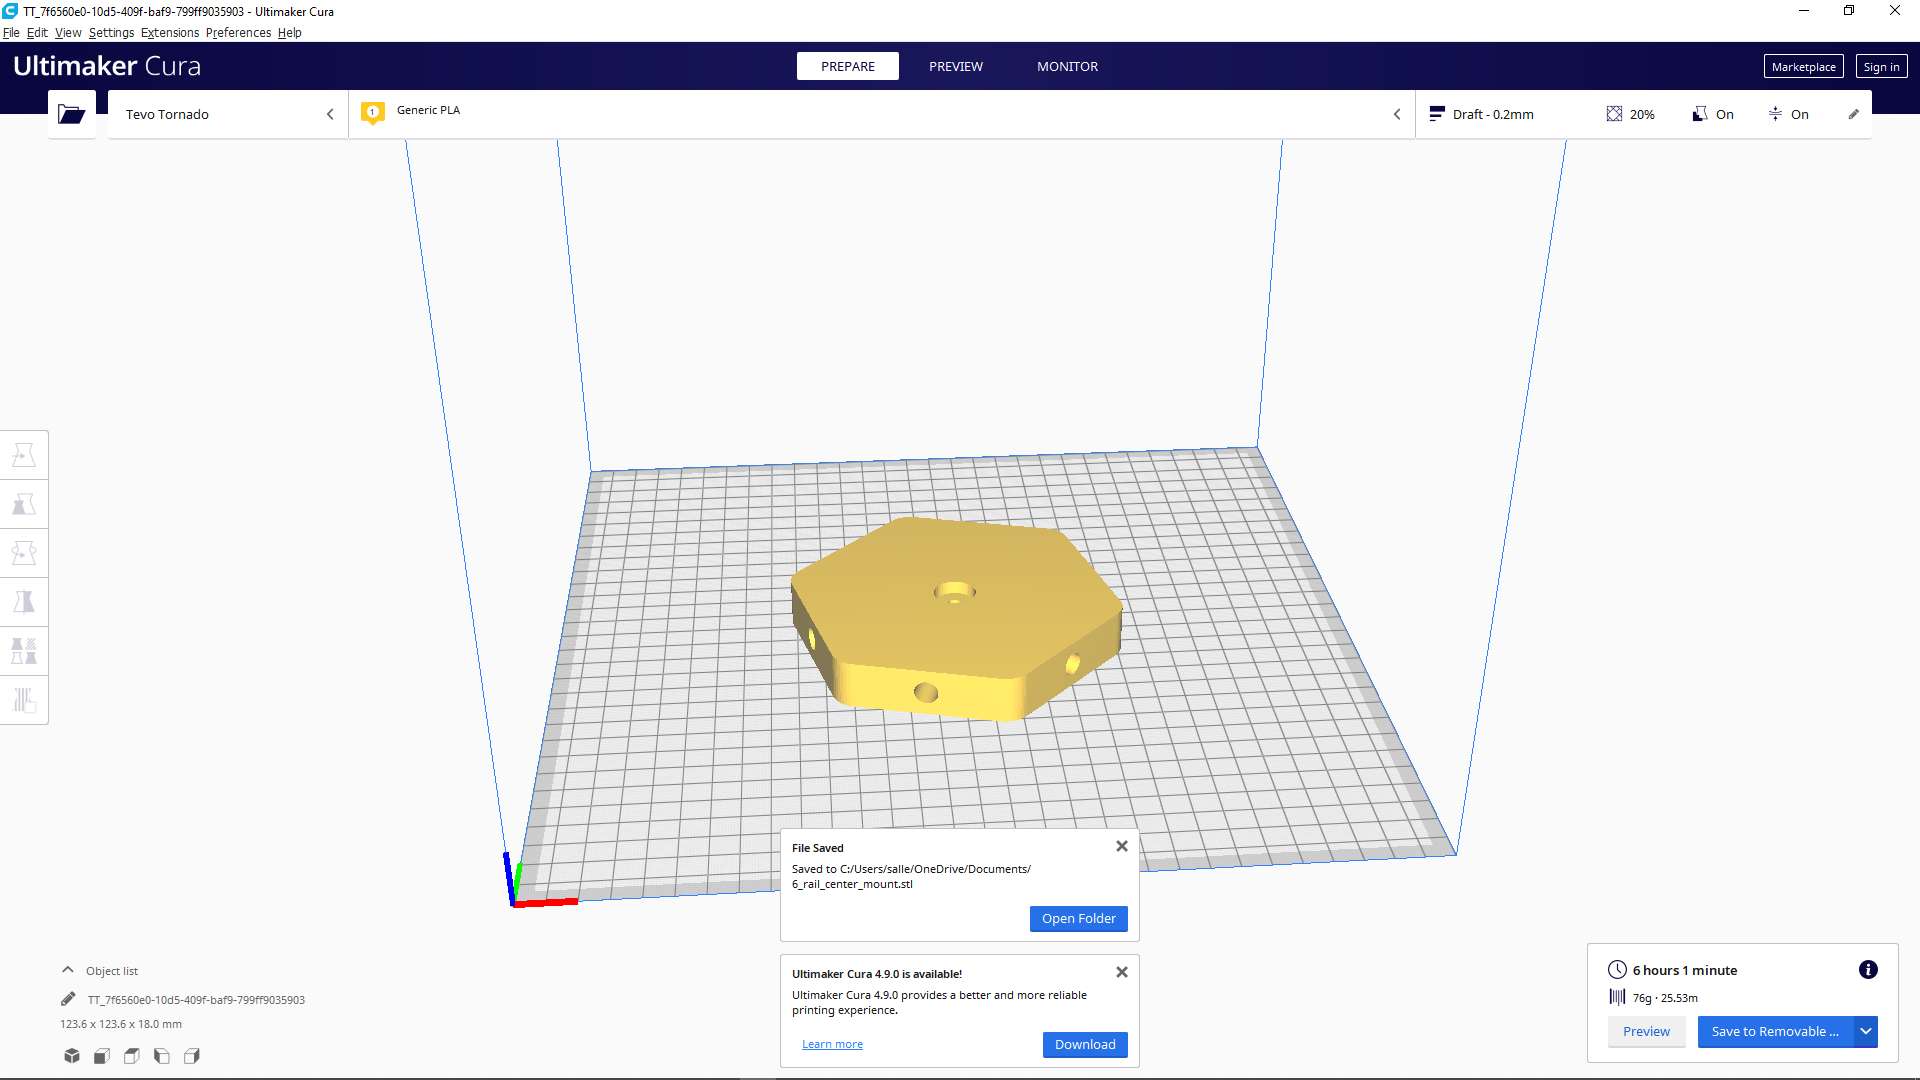Click Open Folder in File Saved popup
The width and height of the screenshot is (1920, 1080).
tap(1078, 919)
